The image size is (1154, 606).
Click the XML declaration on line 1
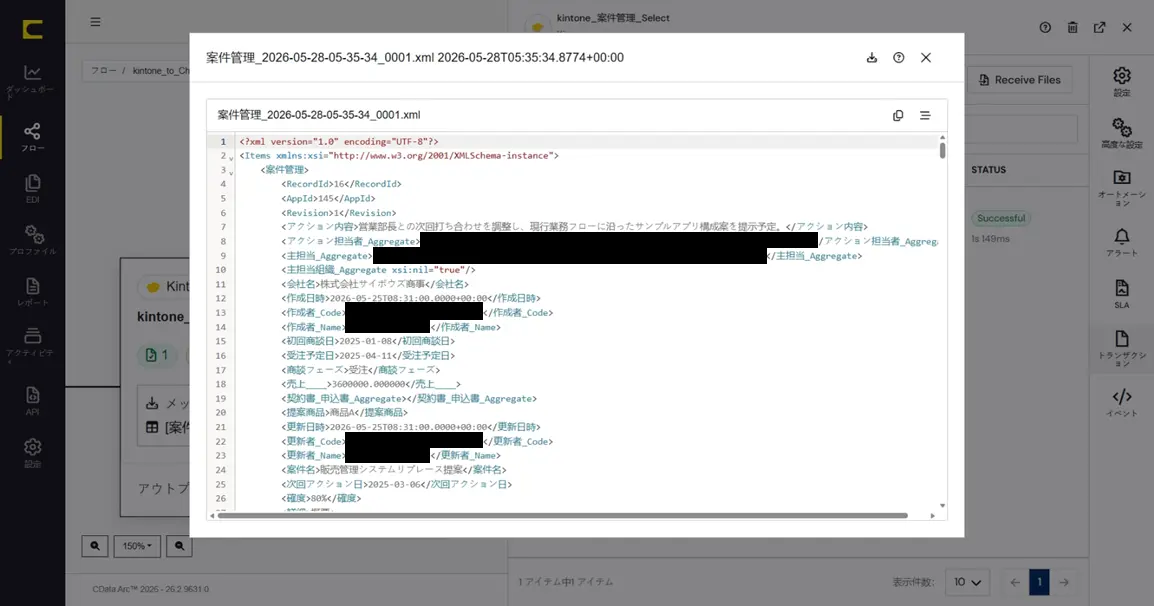click(339, 141)
